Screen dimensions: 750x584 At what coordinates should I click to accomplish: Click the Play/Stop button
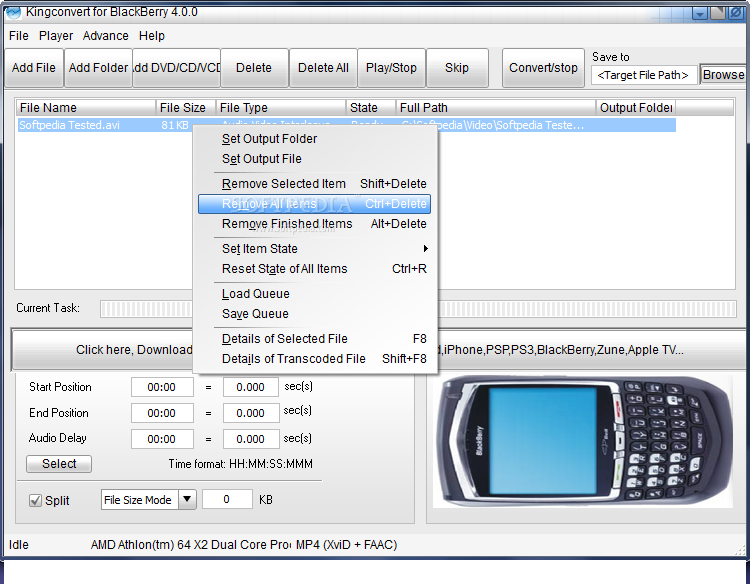tap(391, 68)
